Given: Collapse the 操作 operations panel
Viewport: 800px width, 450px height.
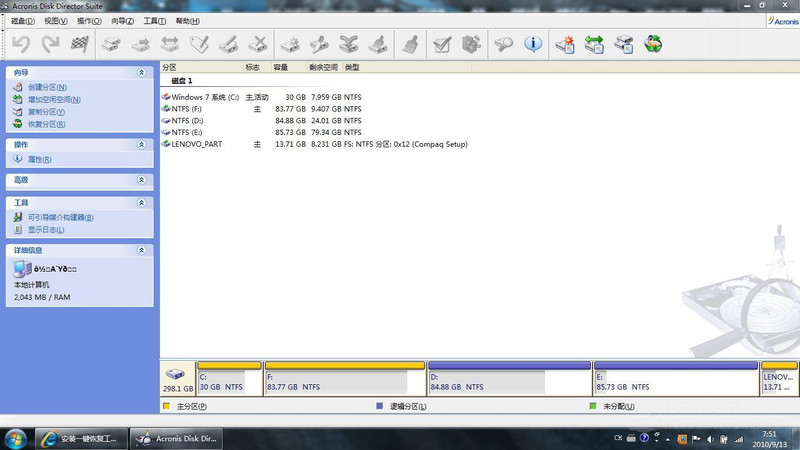Looking at the screenshot, I should pyautogui.click(x=141, y=145).
